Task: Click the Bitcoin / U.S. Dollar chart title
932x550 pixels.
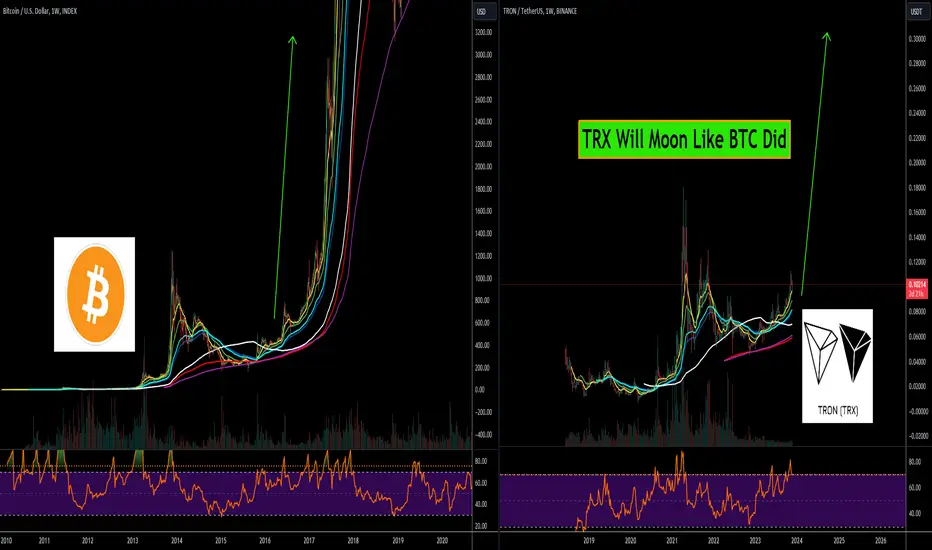Action: (x=40, y=11)
